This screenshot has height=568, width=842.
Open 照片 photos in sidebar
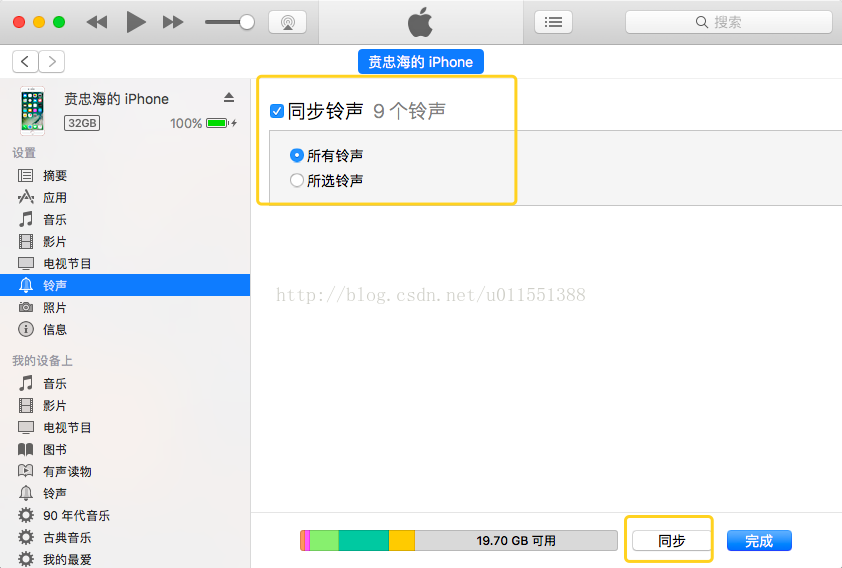point(125,308)
